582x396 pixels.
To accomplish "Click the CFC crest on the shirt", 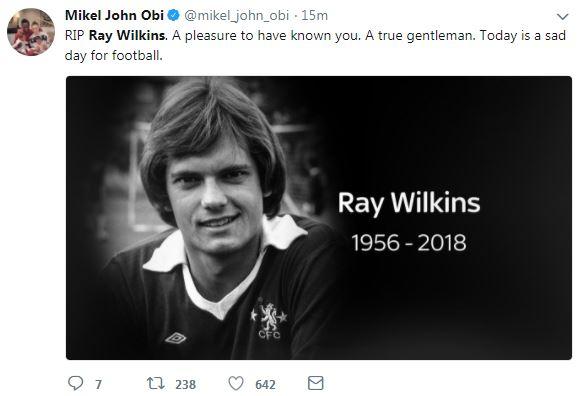I will [269, 320].
